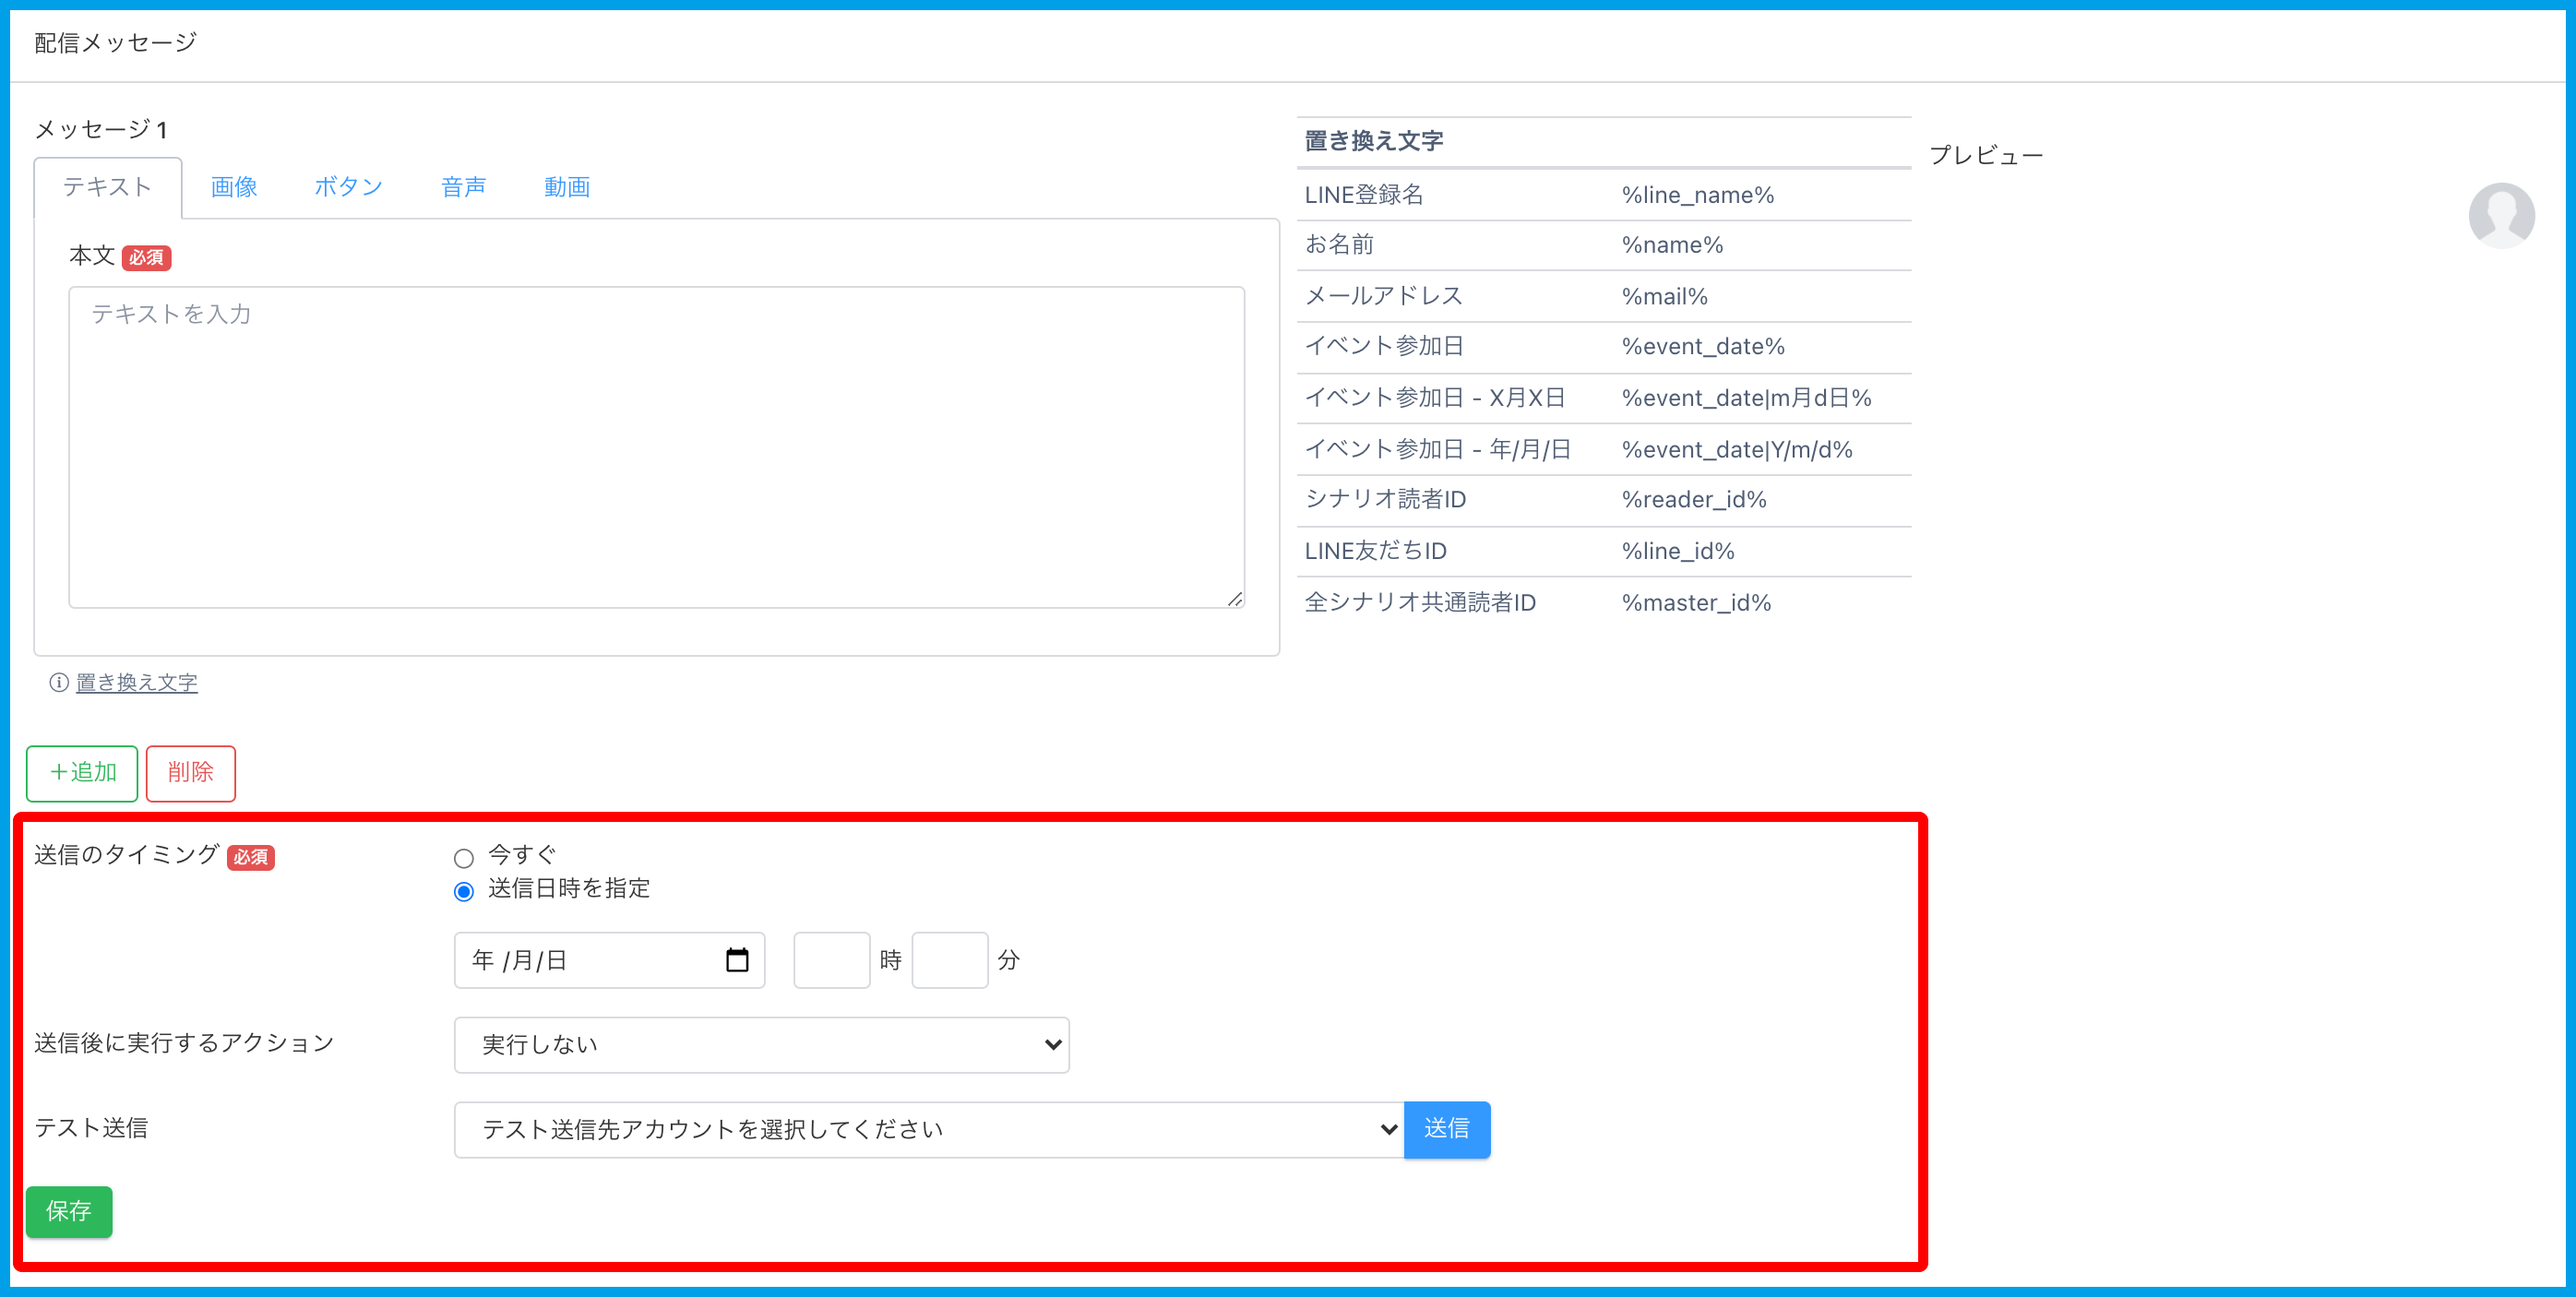The image size is (2576, 1297).
Task: Switch to the ボタン tab
Action: 348,187
